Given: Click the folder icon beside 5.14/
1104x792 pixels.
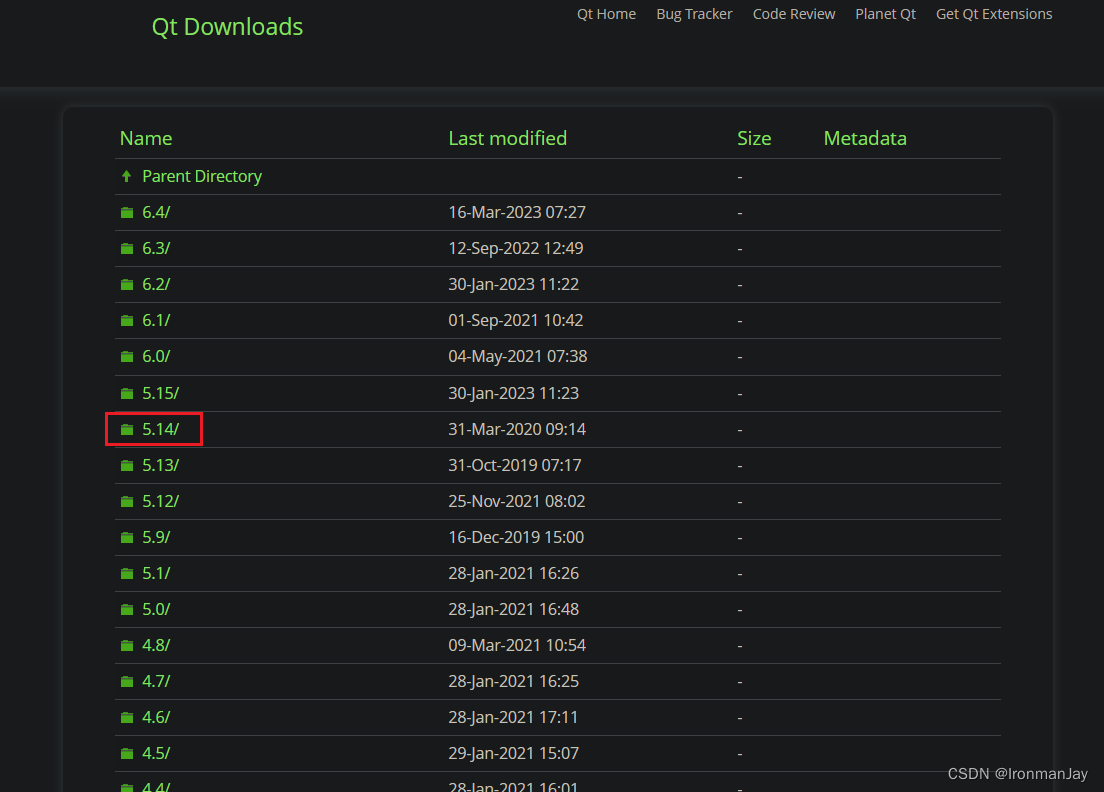Looking at the screenshot, I should pos(127,429).
